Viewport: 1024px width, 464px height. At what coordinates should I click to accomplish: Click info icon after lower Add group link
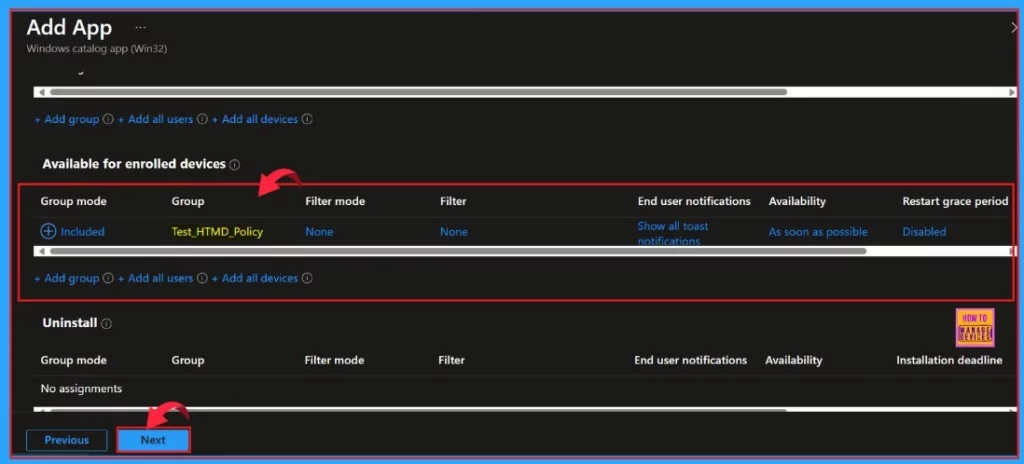[x=108, y=278]
